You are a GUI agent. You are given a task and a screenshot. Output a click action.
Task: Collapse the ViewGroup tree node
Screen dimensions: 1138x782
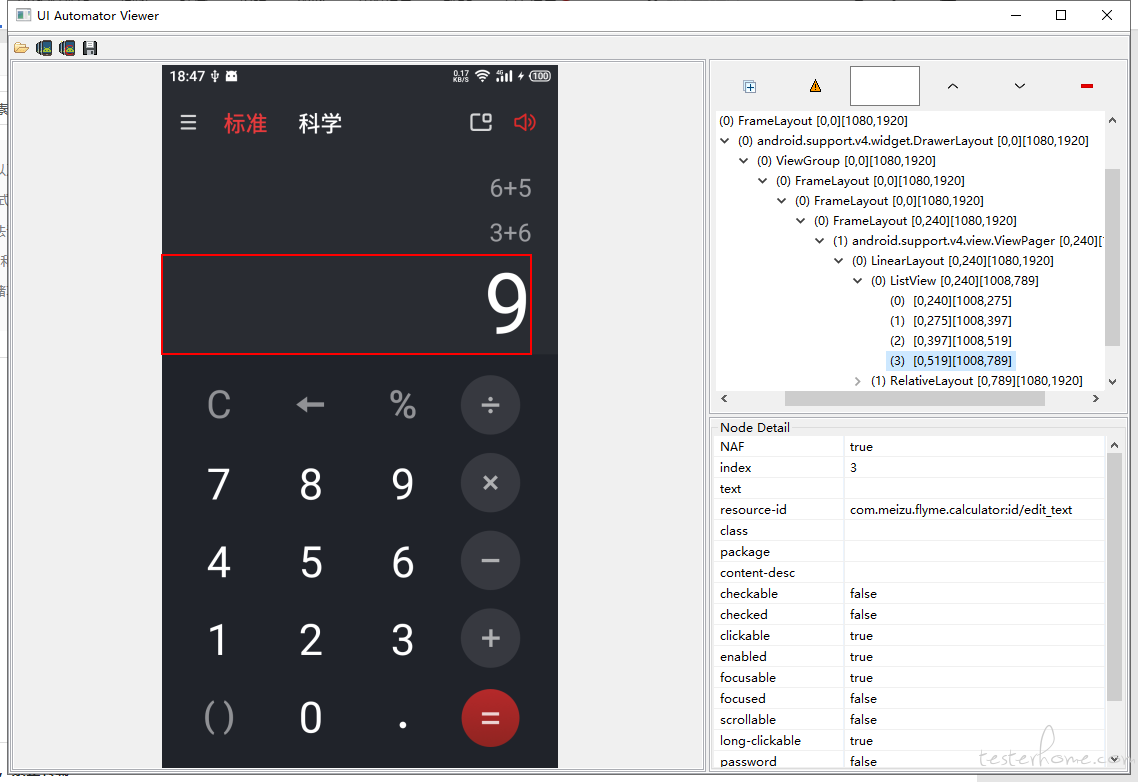[x=744, y=160]
